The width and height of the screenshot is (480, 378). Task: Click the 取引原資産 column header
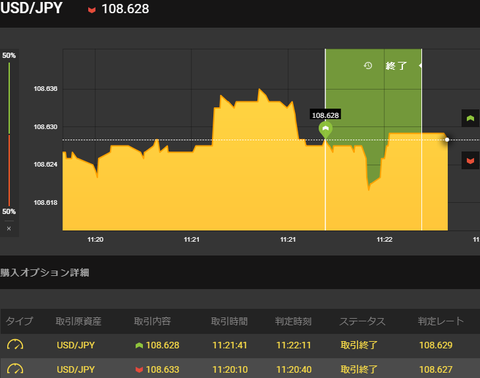click(78, 321)
